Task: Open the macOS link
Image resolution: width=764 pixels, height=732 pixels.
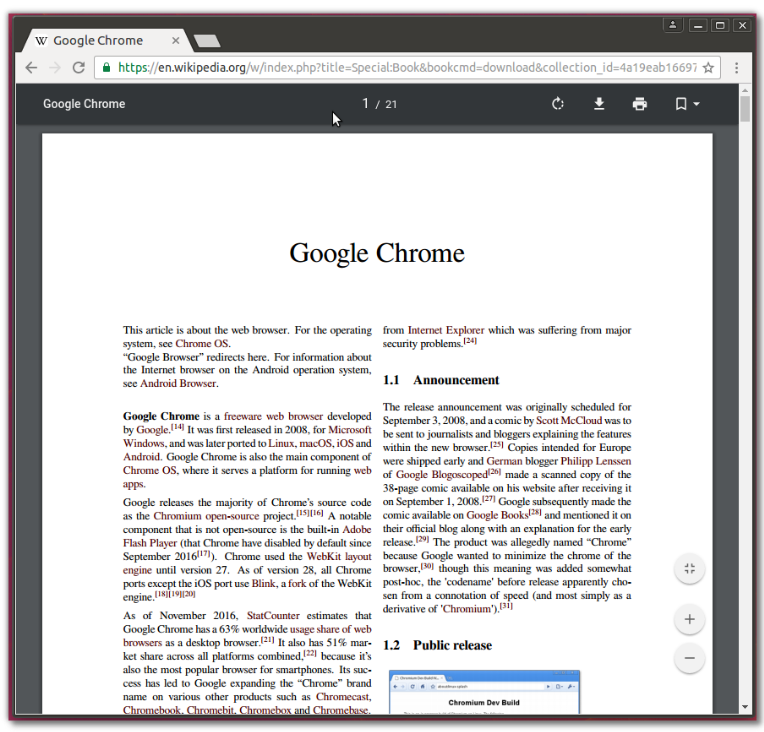Action: 315,443
